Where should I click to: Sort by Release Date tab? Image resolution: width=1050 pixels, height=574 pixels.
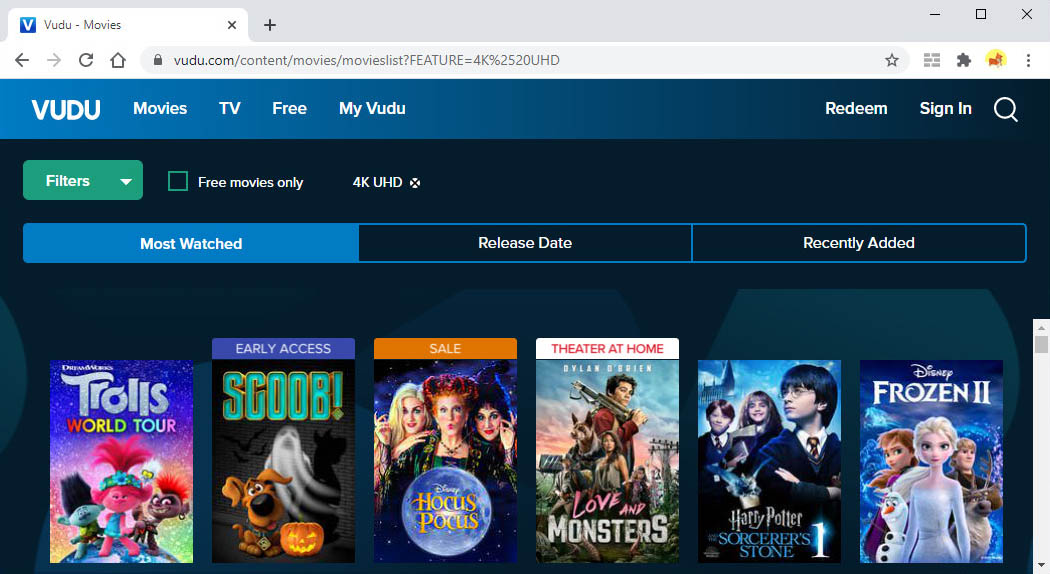[x=525, y=243]
